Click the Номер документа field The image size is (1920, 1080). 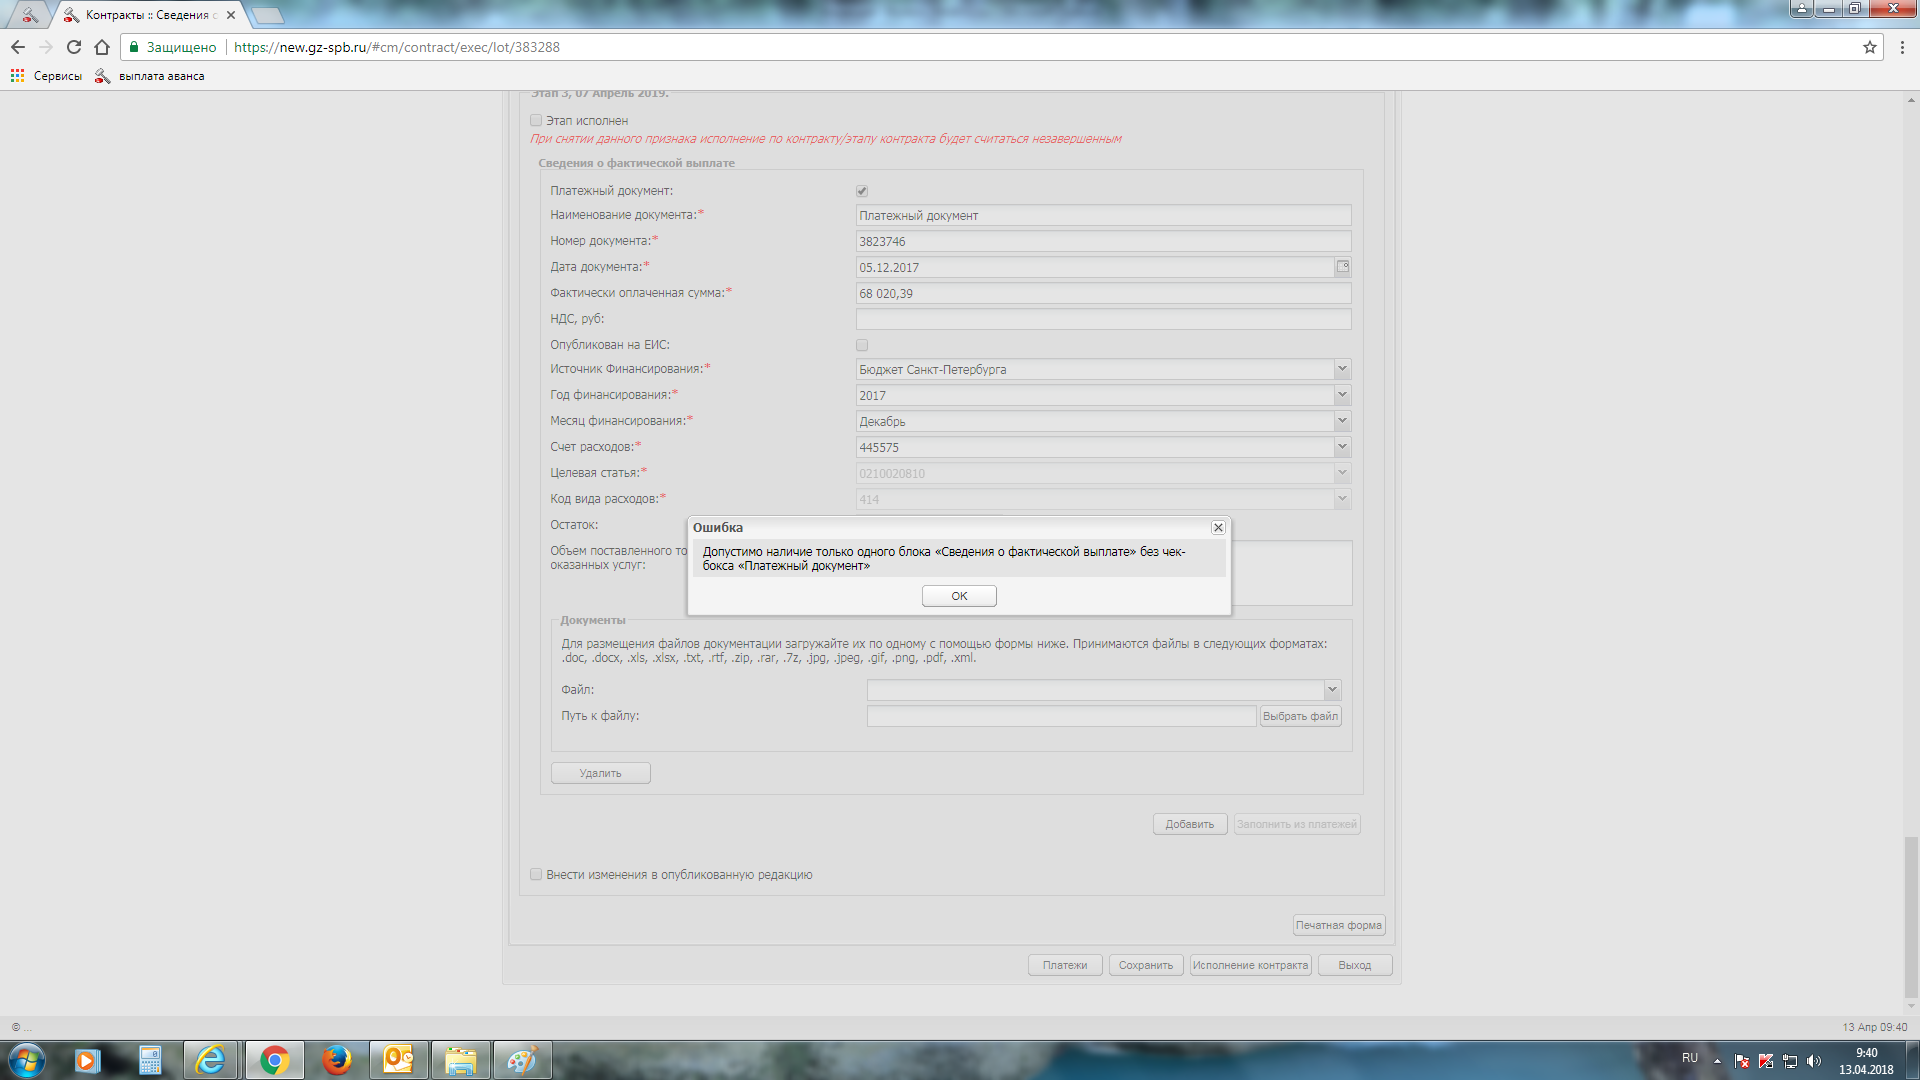(1103, 242)
